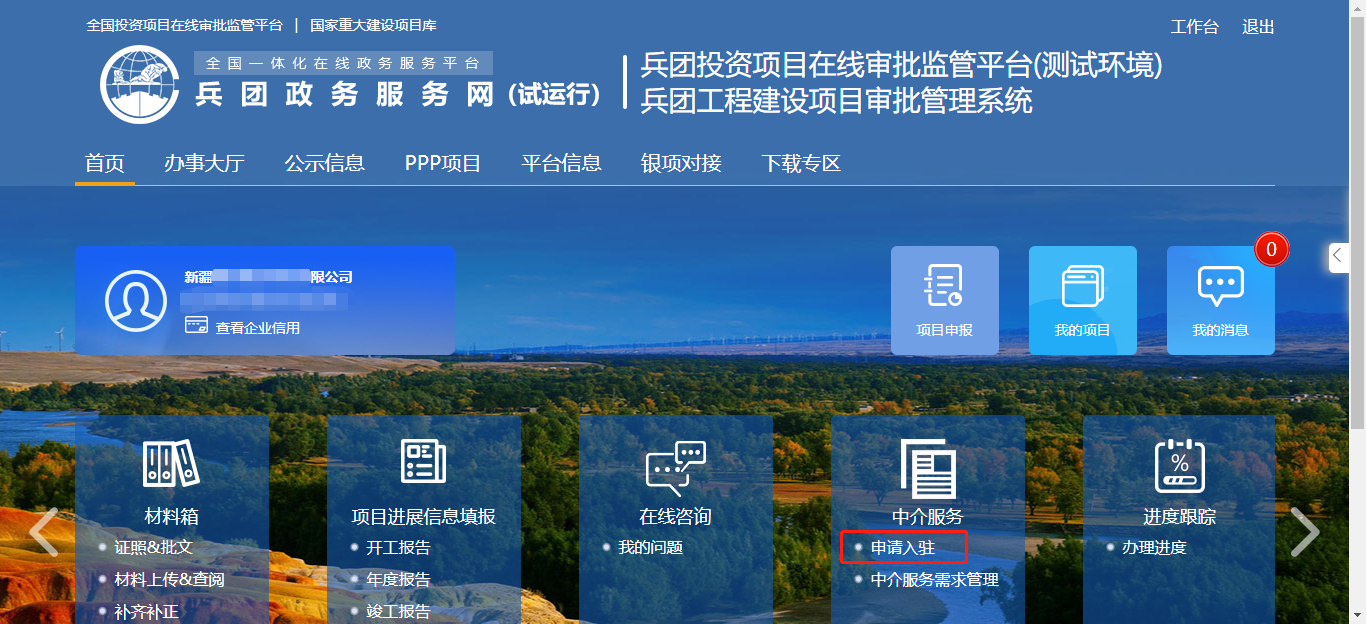
Task: Click the 兵团政务服务网 globe logo
Action: point(140,84)
